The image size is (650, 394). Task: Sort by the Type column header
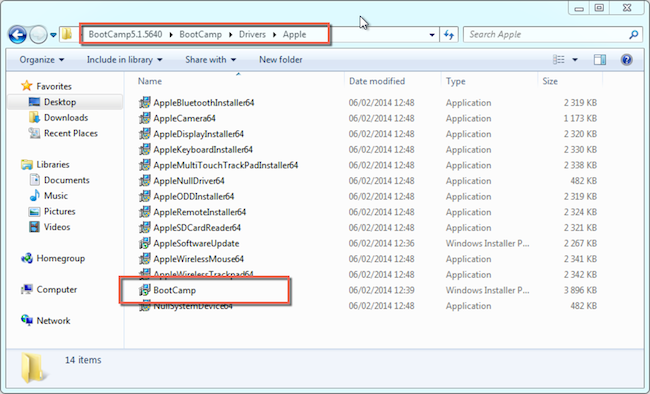[x=456, y=81]
